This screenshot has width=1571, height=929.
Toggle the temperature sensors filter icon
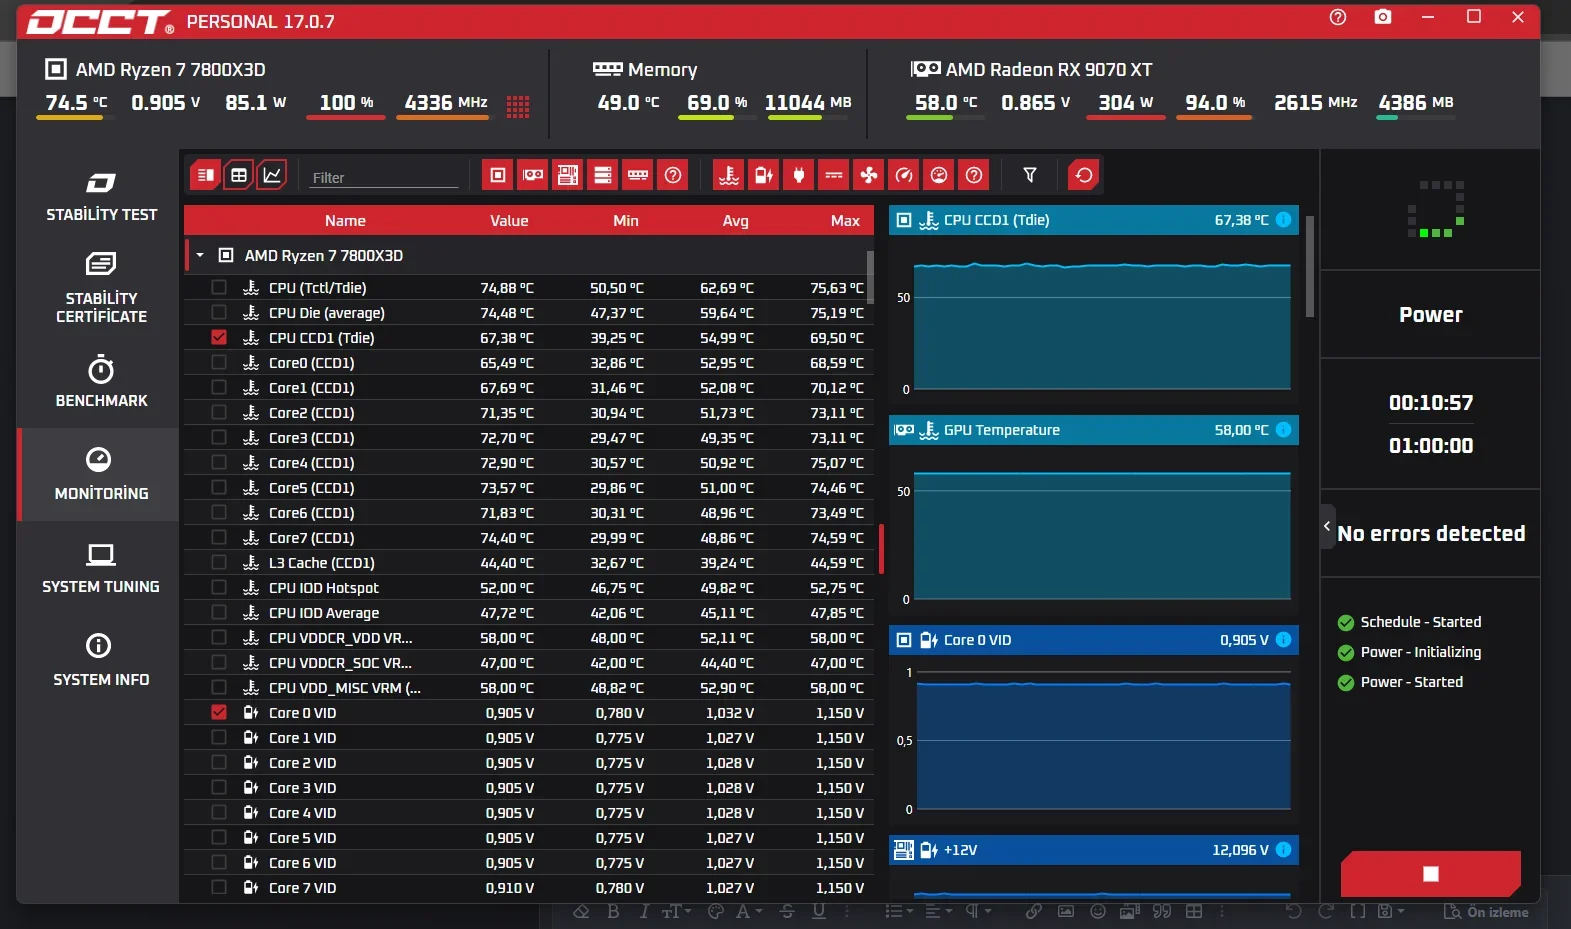729,175
